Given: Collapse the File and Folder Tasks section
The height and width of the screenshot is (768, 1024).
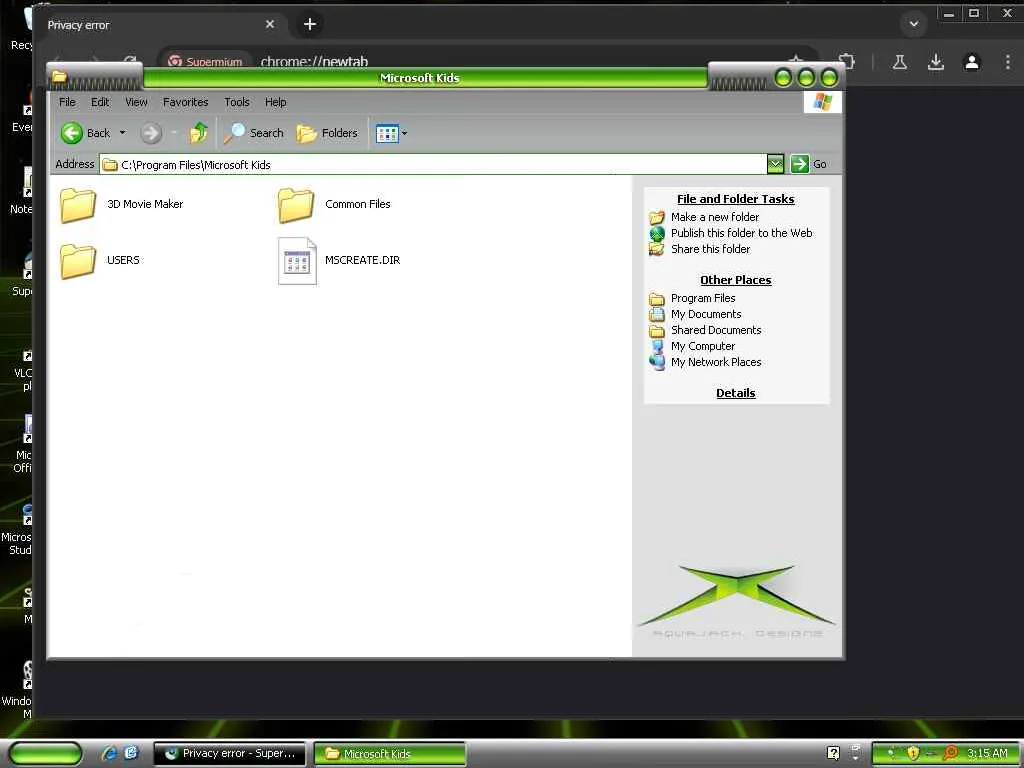Looking at the screenshot, I should pyautogui.click(x=735, y=199).
